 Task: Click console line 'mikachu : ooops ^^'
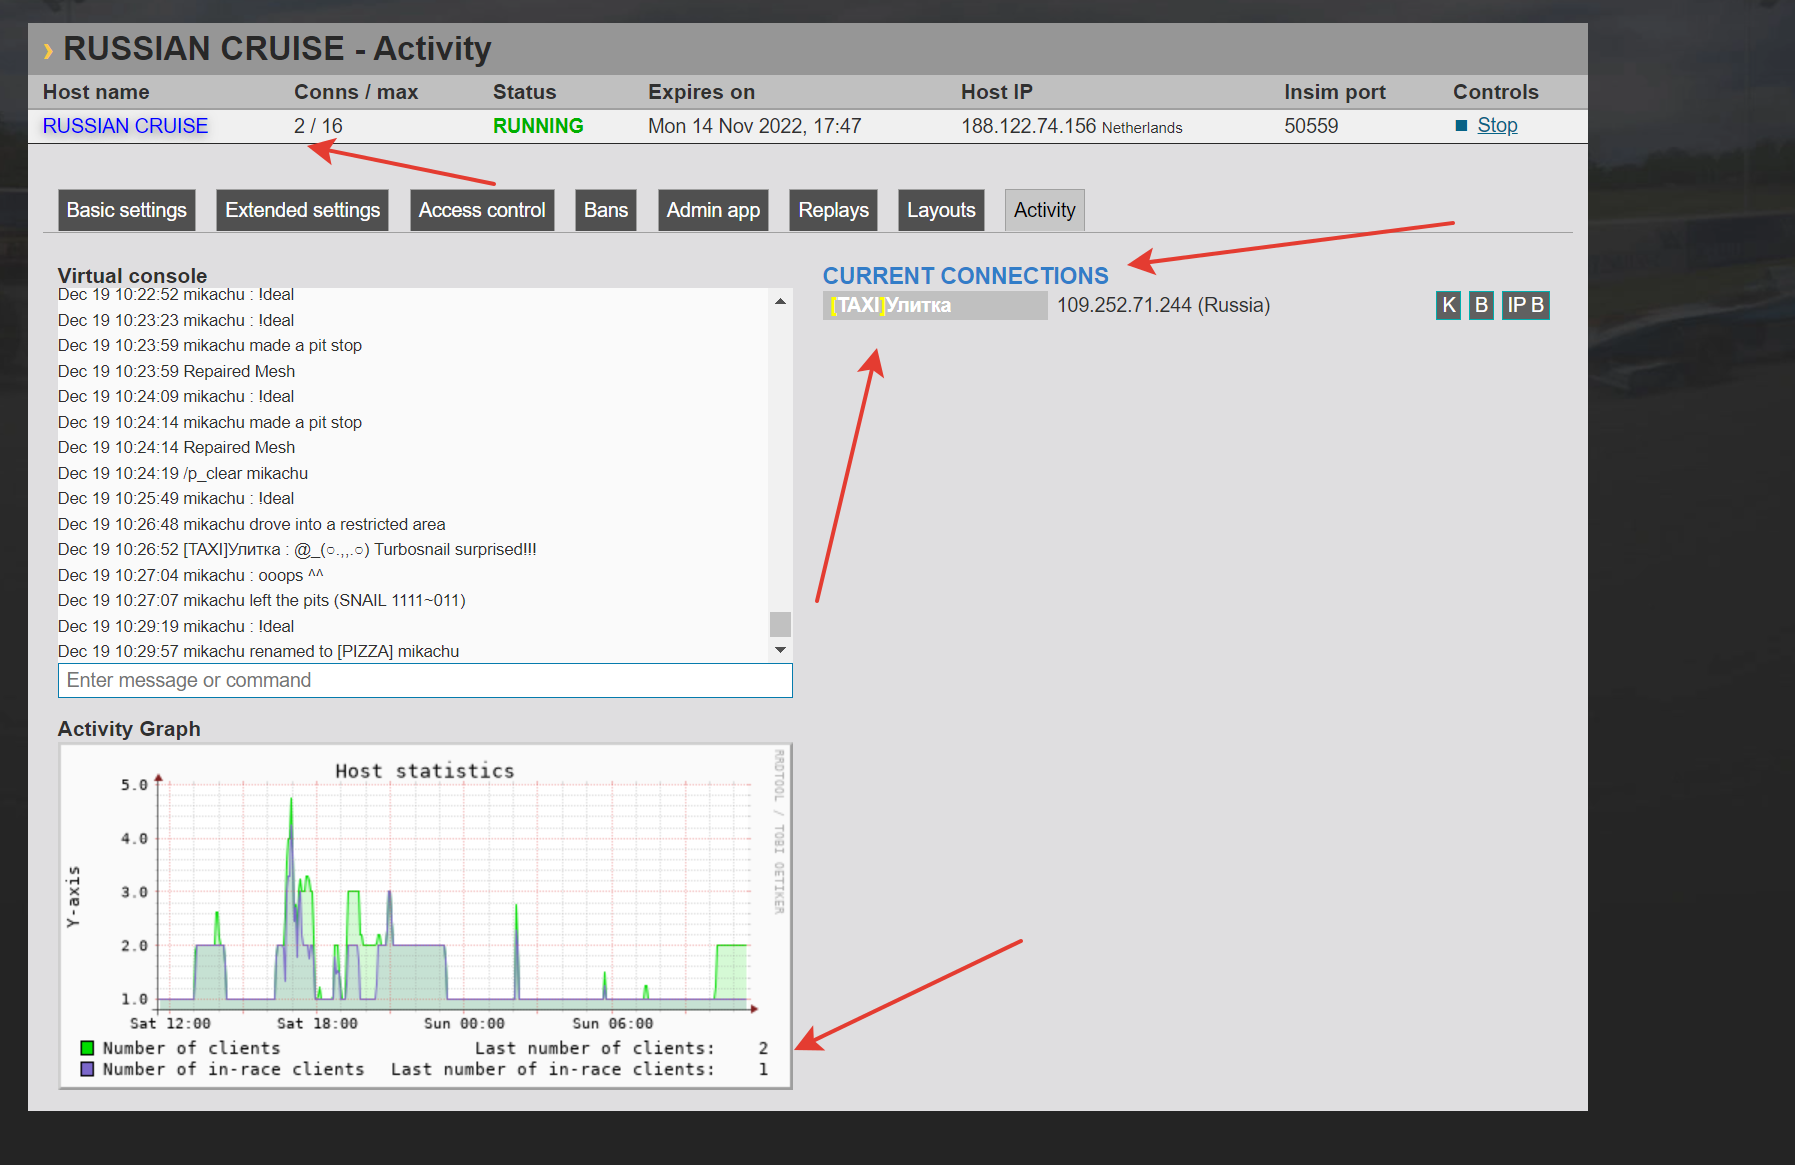pyautogui.click(x=191, y=576)
